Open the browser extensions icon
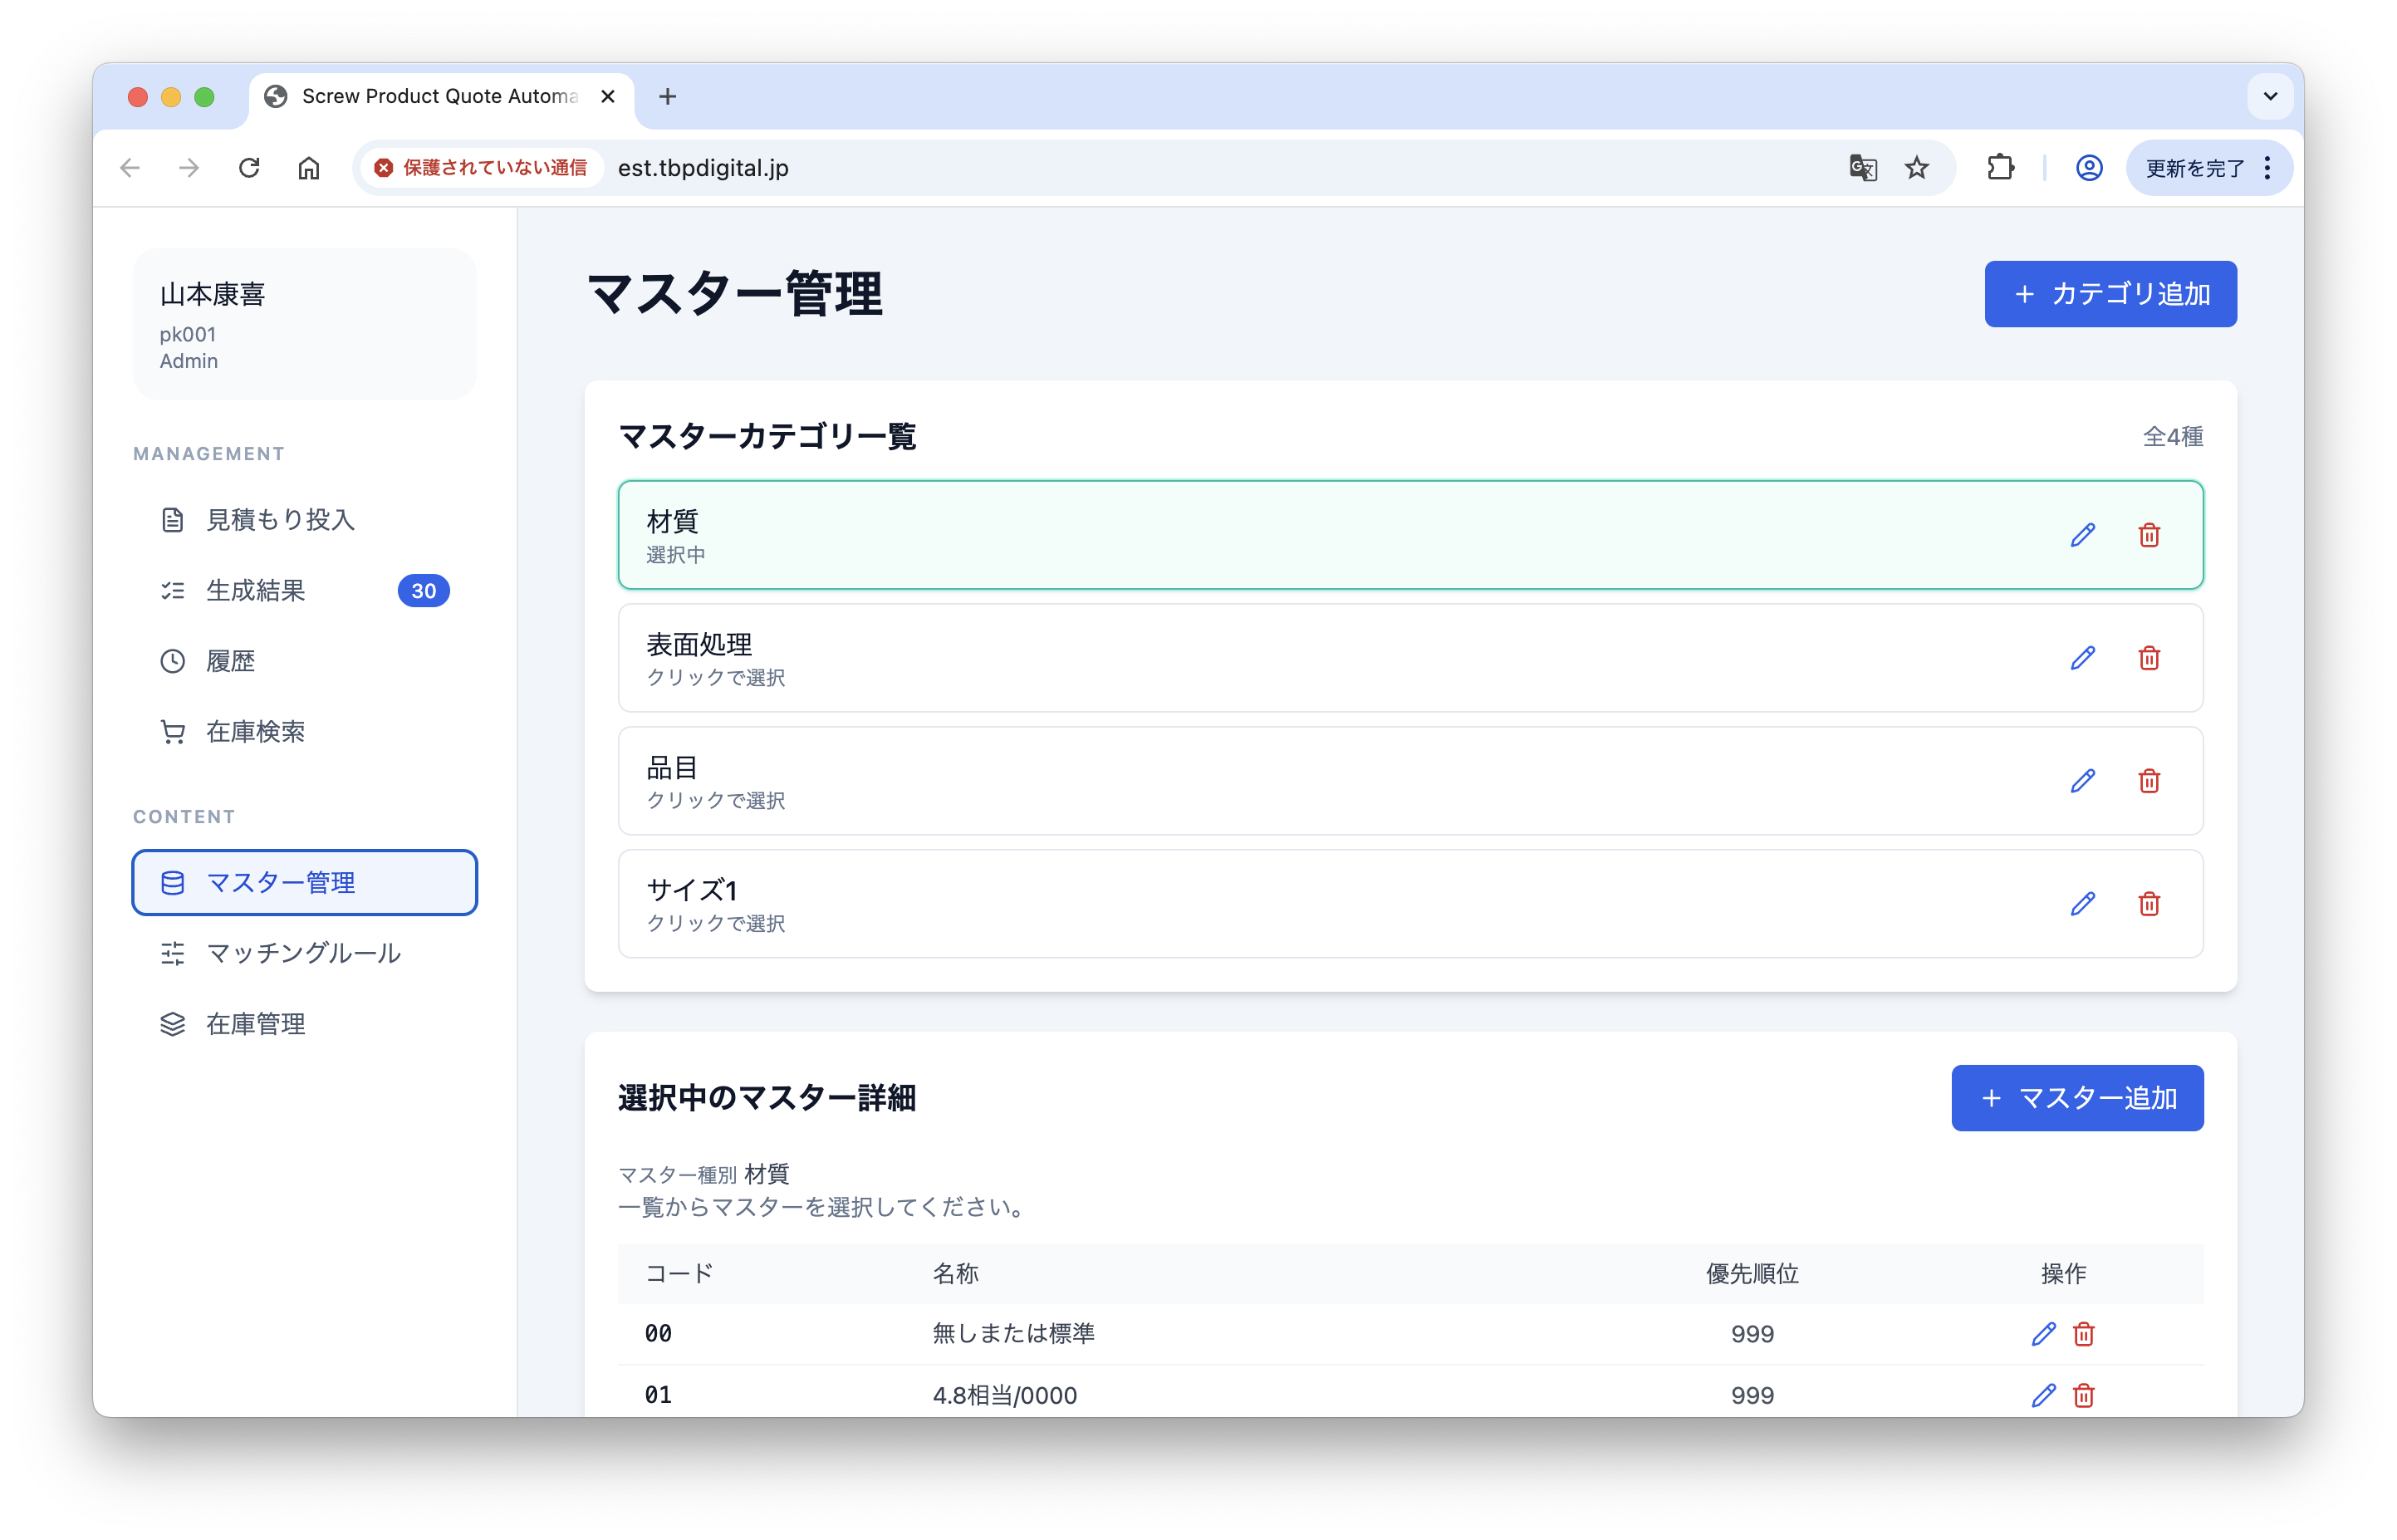Screen dimensions: 2397x1540 click(2000, 168)
